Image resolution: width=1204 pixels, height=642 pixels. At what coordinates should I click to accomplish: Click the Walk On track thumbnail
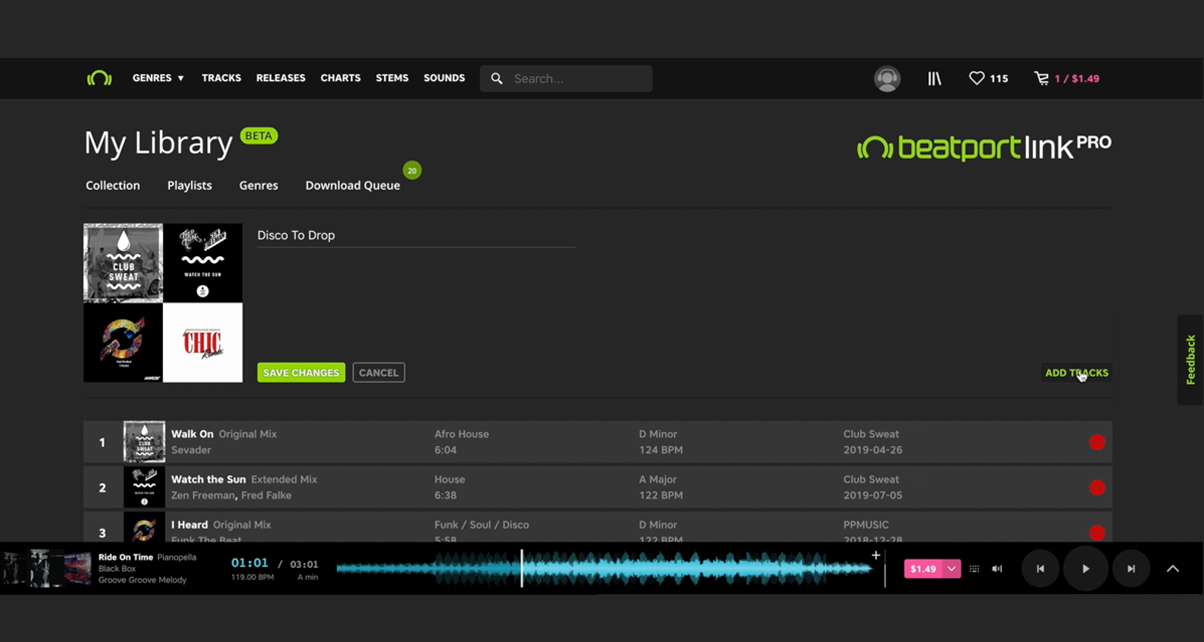[x=144, y=442]
